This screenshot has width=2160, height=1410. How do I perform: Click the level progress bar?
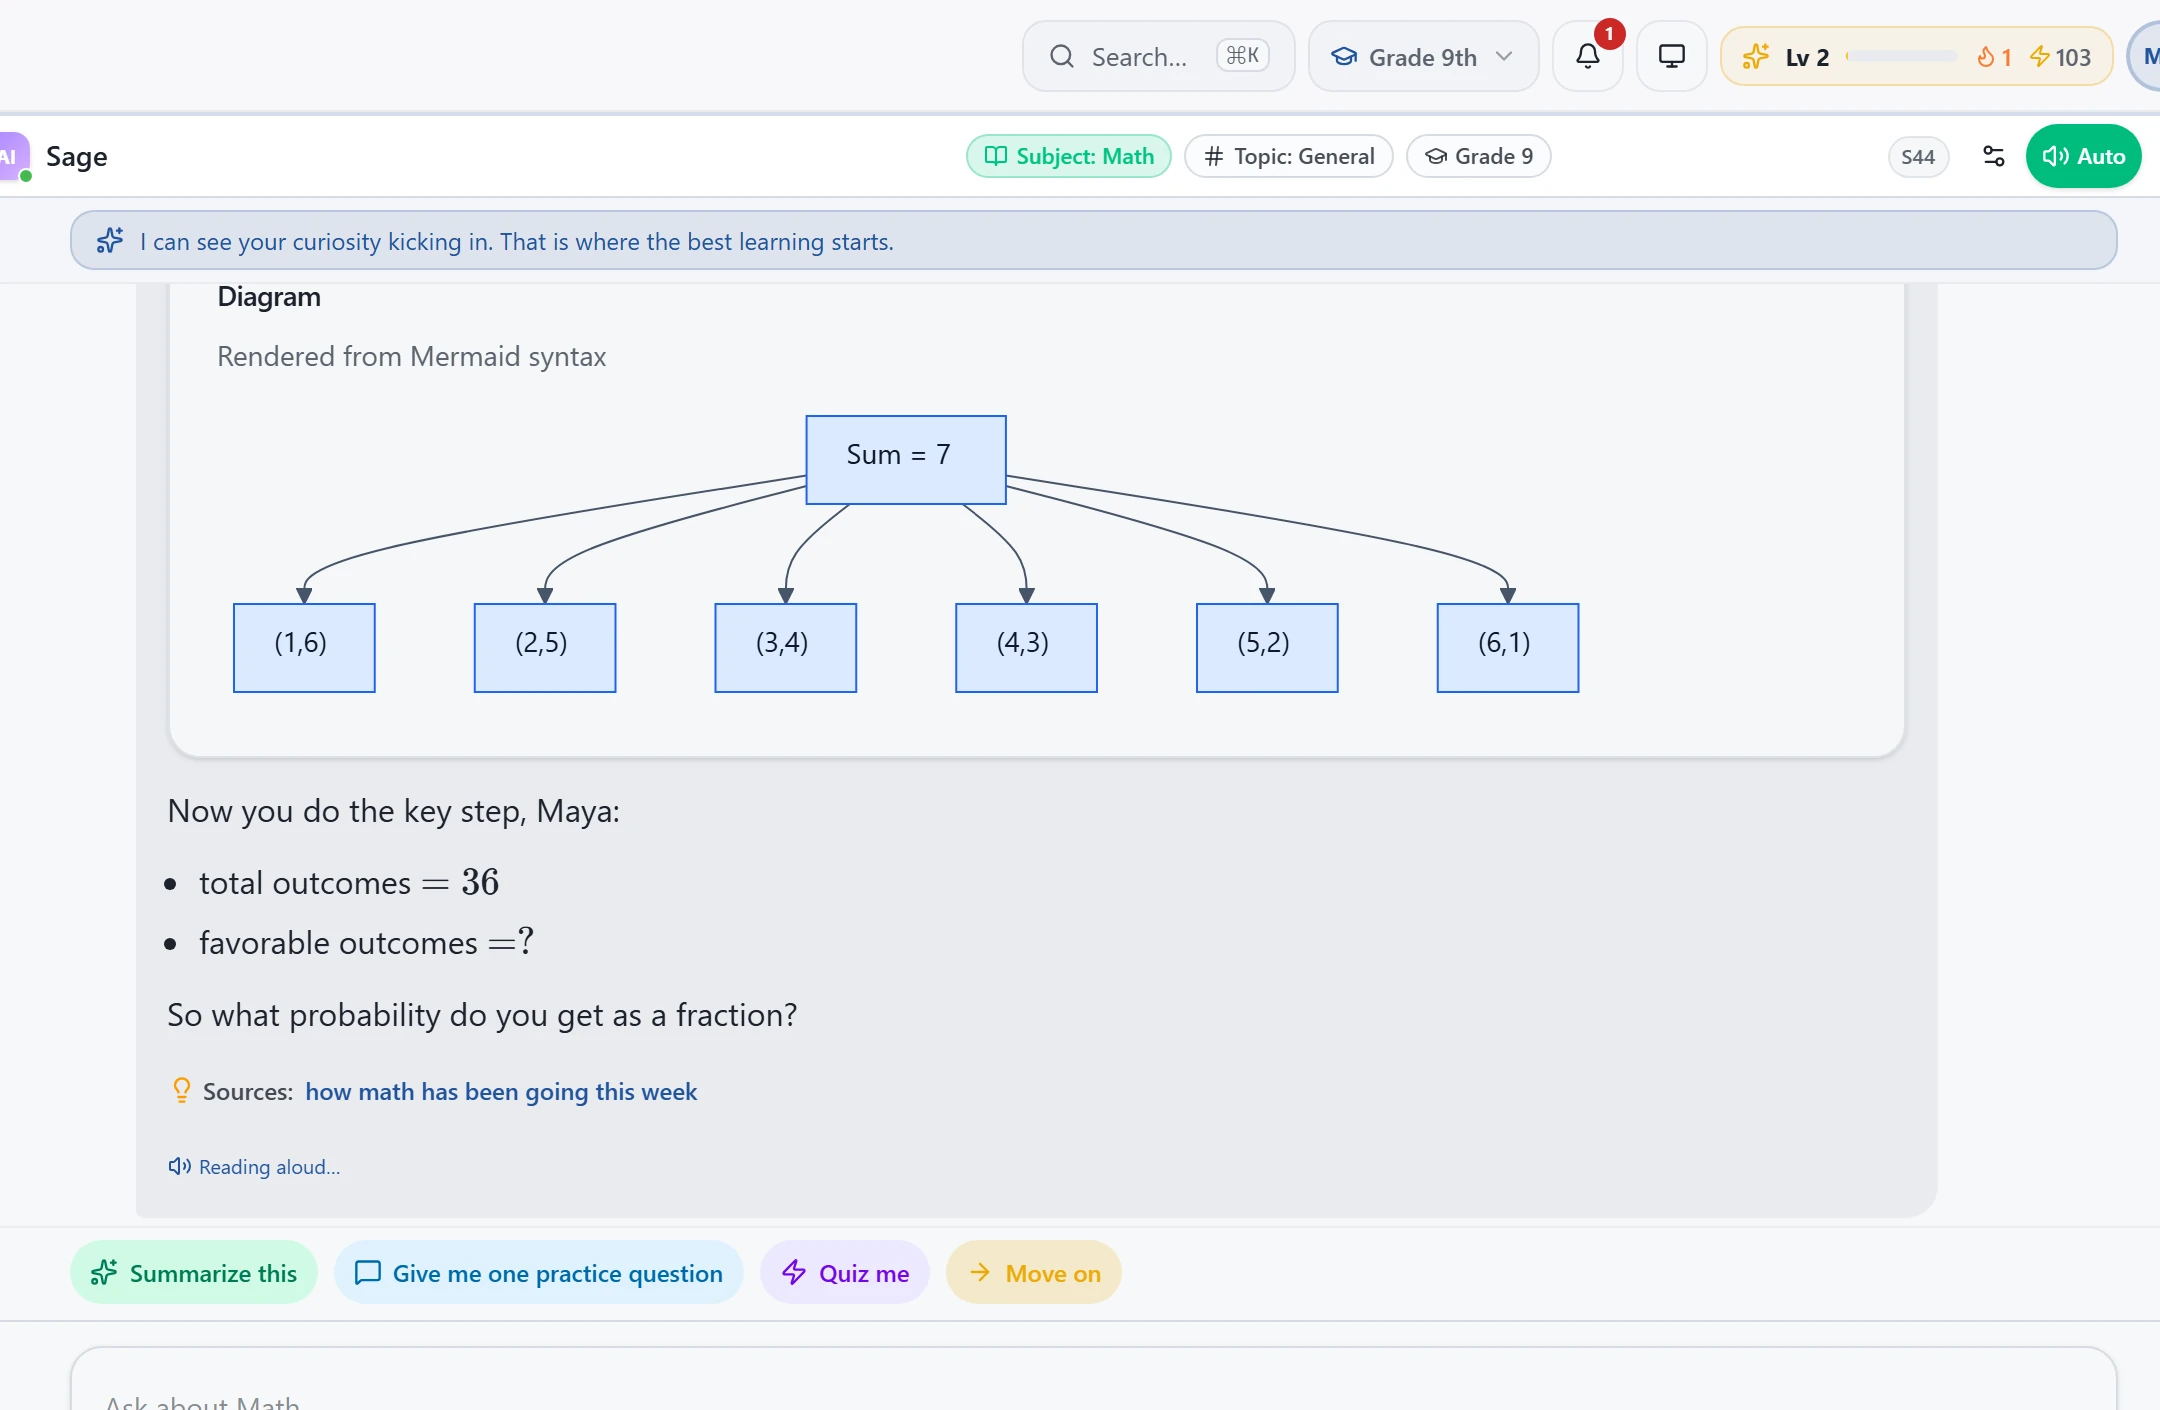click(x=1901, y=57)
